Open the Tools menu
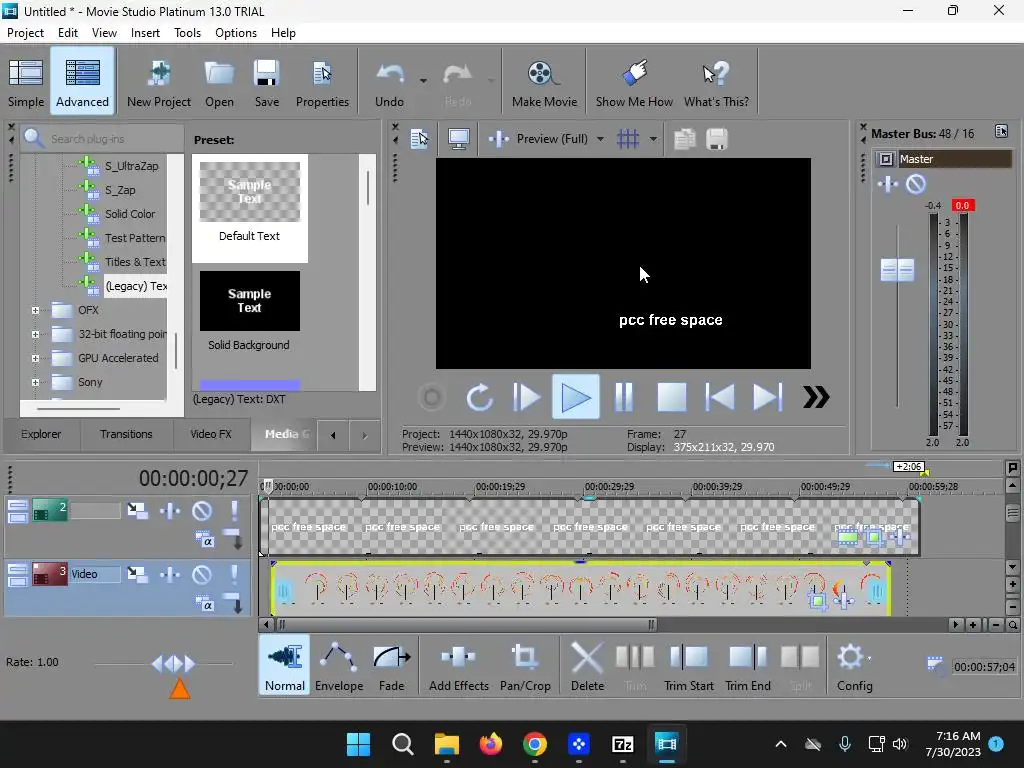Viewport: 1024px width, 768px height. pos(187,33)
